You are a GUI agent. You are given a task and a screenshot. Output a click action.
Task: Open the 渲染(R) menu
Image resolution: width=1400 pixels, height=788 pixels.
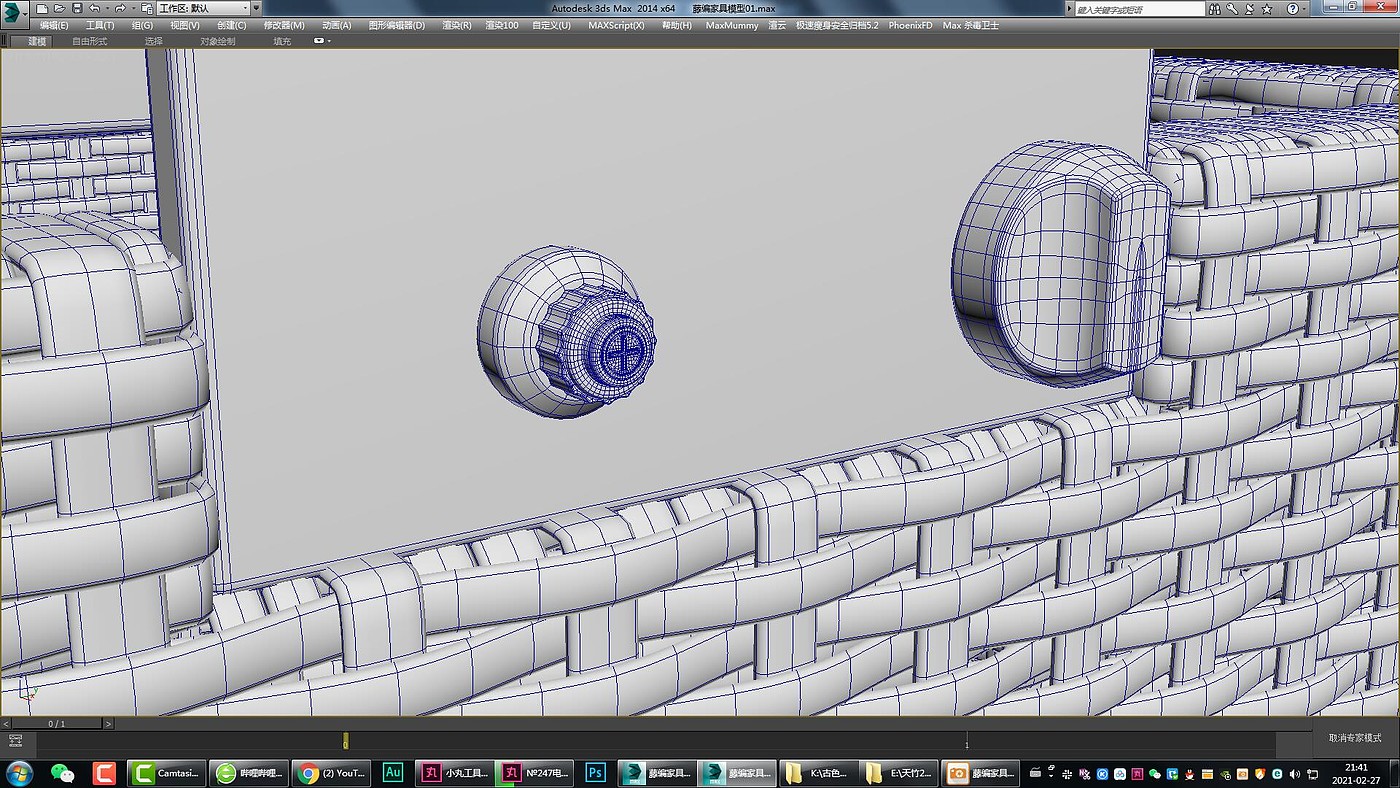456,25
